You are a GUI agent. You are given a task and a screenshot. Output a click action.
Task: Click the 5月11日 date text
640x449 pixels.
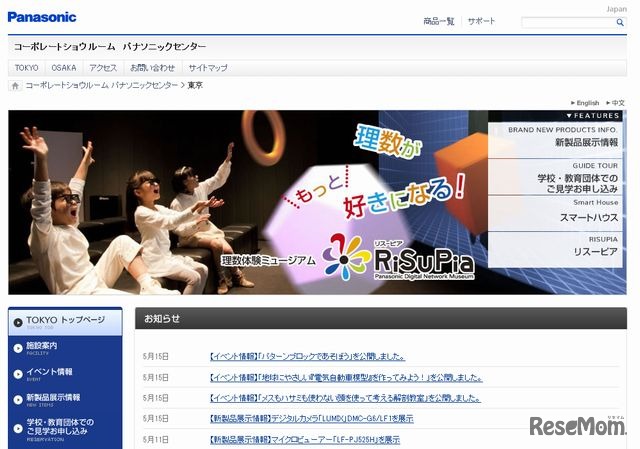click(x=156, y=440)
